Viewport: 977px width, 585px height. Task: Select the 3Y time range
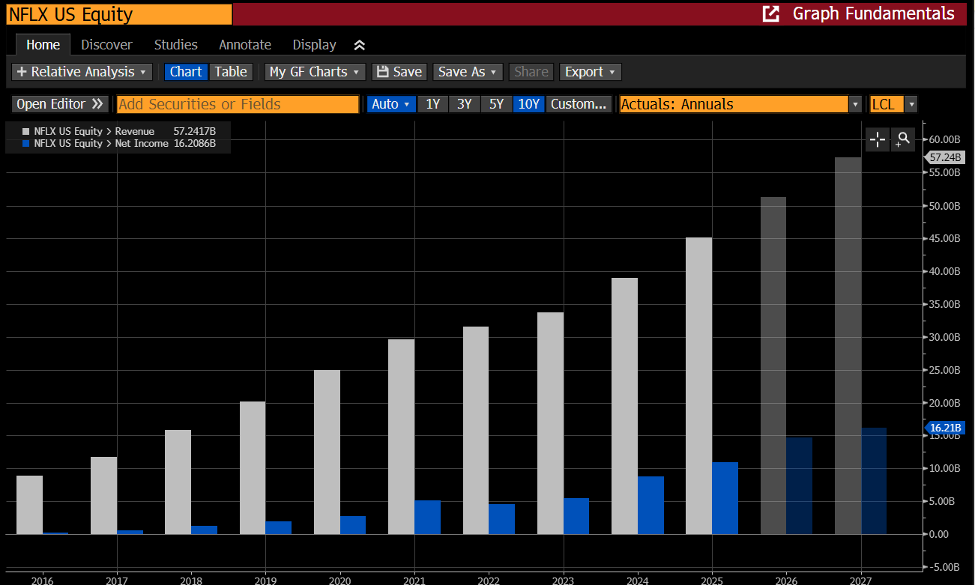click(x=464, y=104)
